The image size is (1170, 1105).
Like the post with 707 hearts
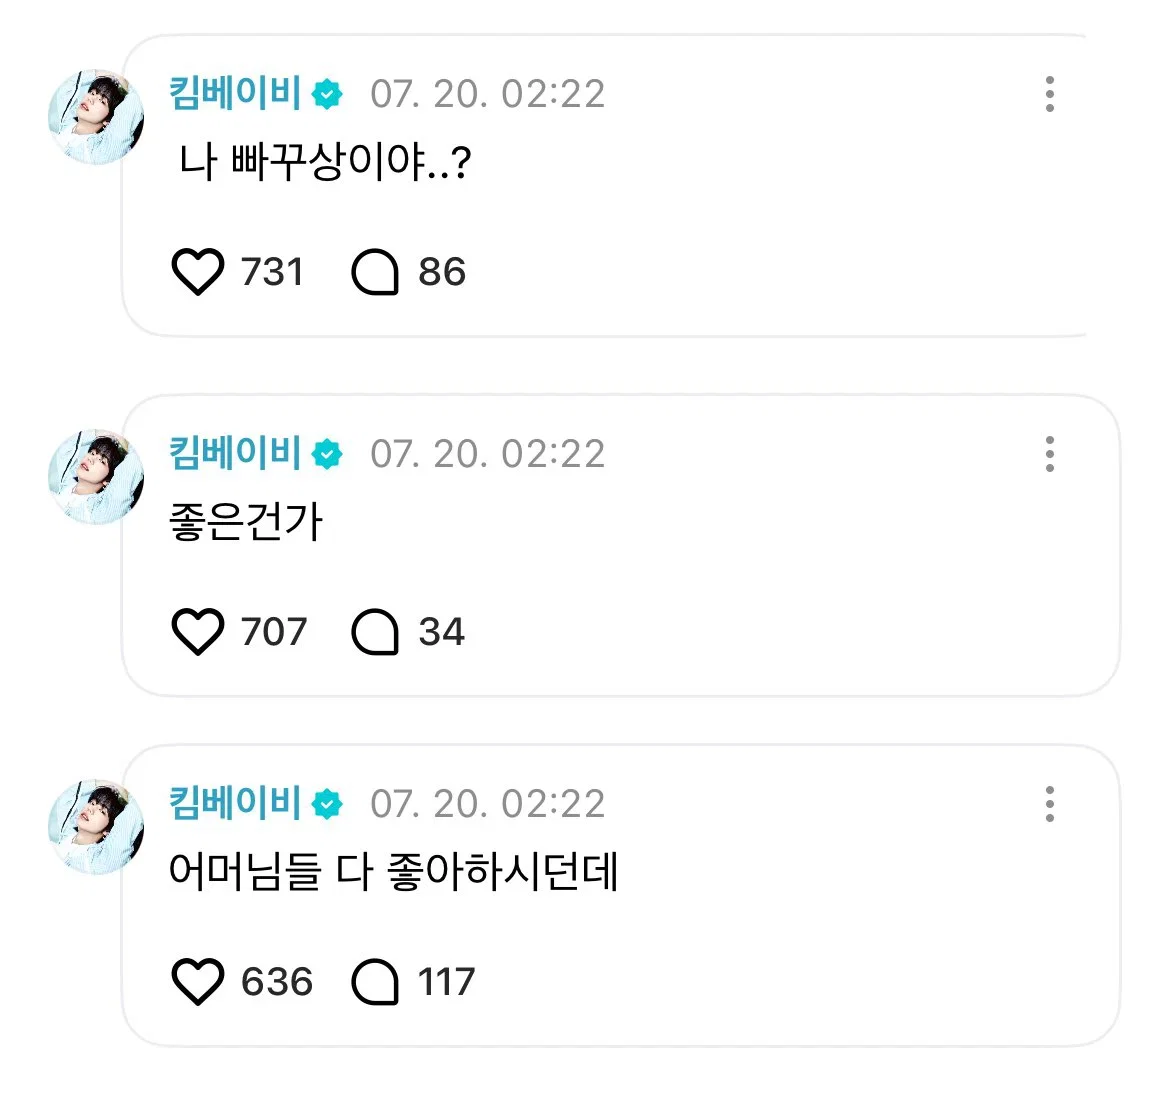(198, 632)
